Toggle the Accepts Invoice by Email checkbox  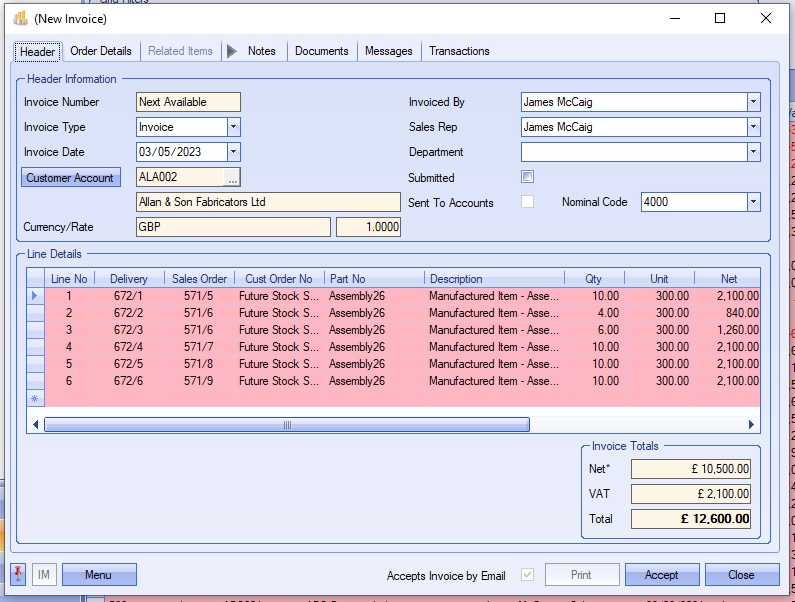pos(527,575)
